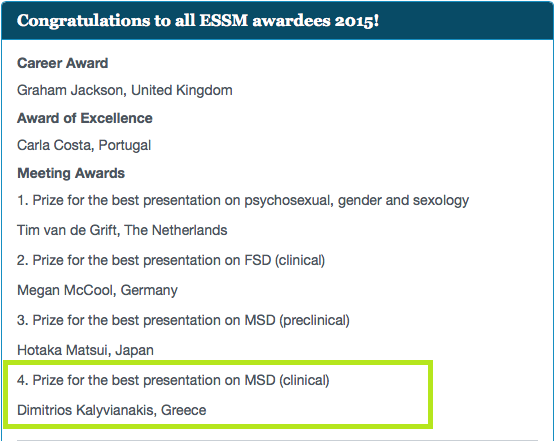Click Hotaka Matsui, Japan entry
This screenshot has height=441, width=556.
point(85,350)
